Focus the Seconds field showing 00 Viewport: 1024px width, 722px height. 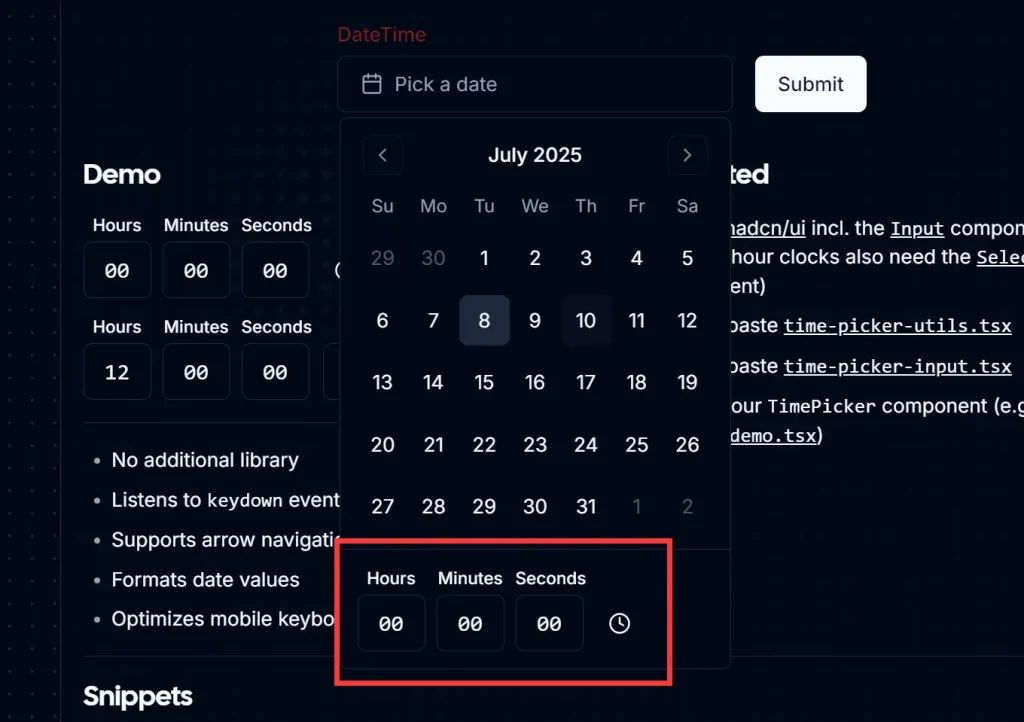click(549, 623)
